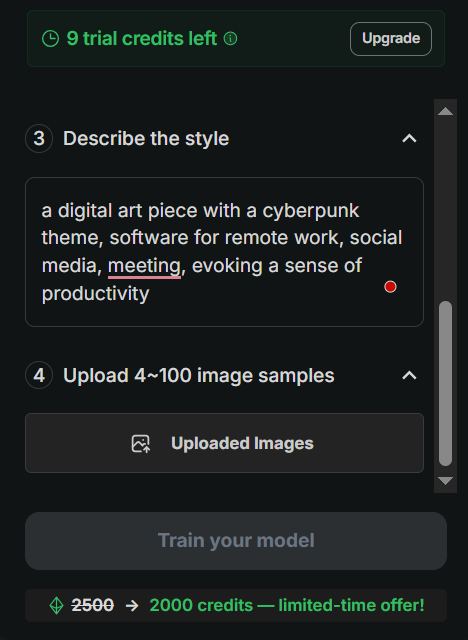The height and width of the screenshot is (640, 468).
Task: Click inside the style description text area
Action: click(224, 252)
